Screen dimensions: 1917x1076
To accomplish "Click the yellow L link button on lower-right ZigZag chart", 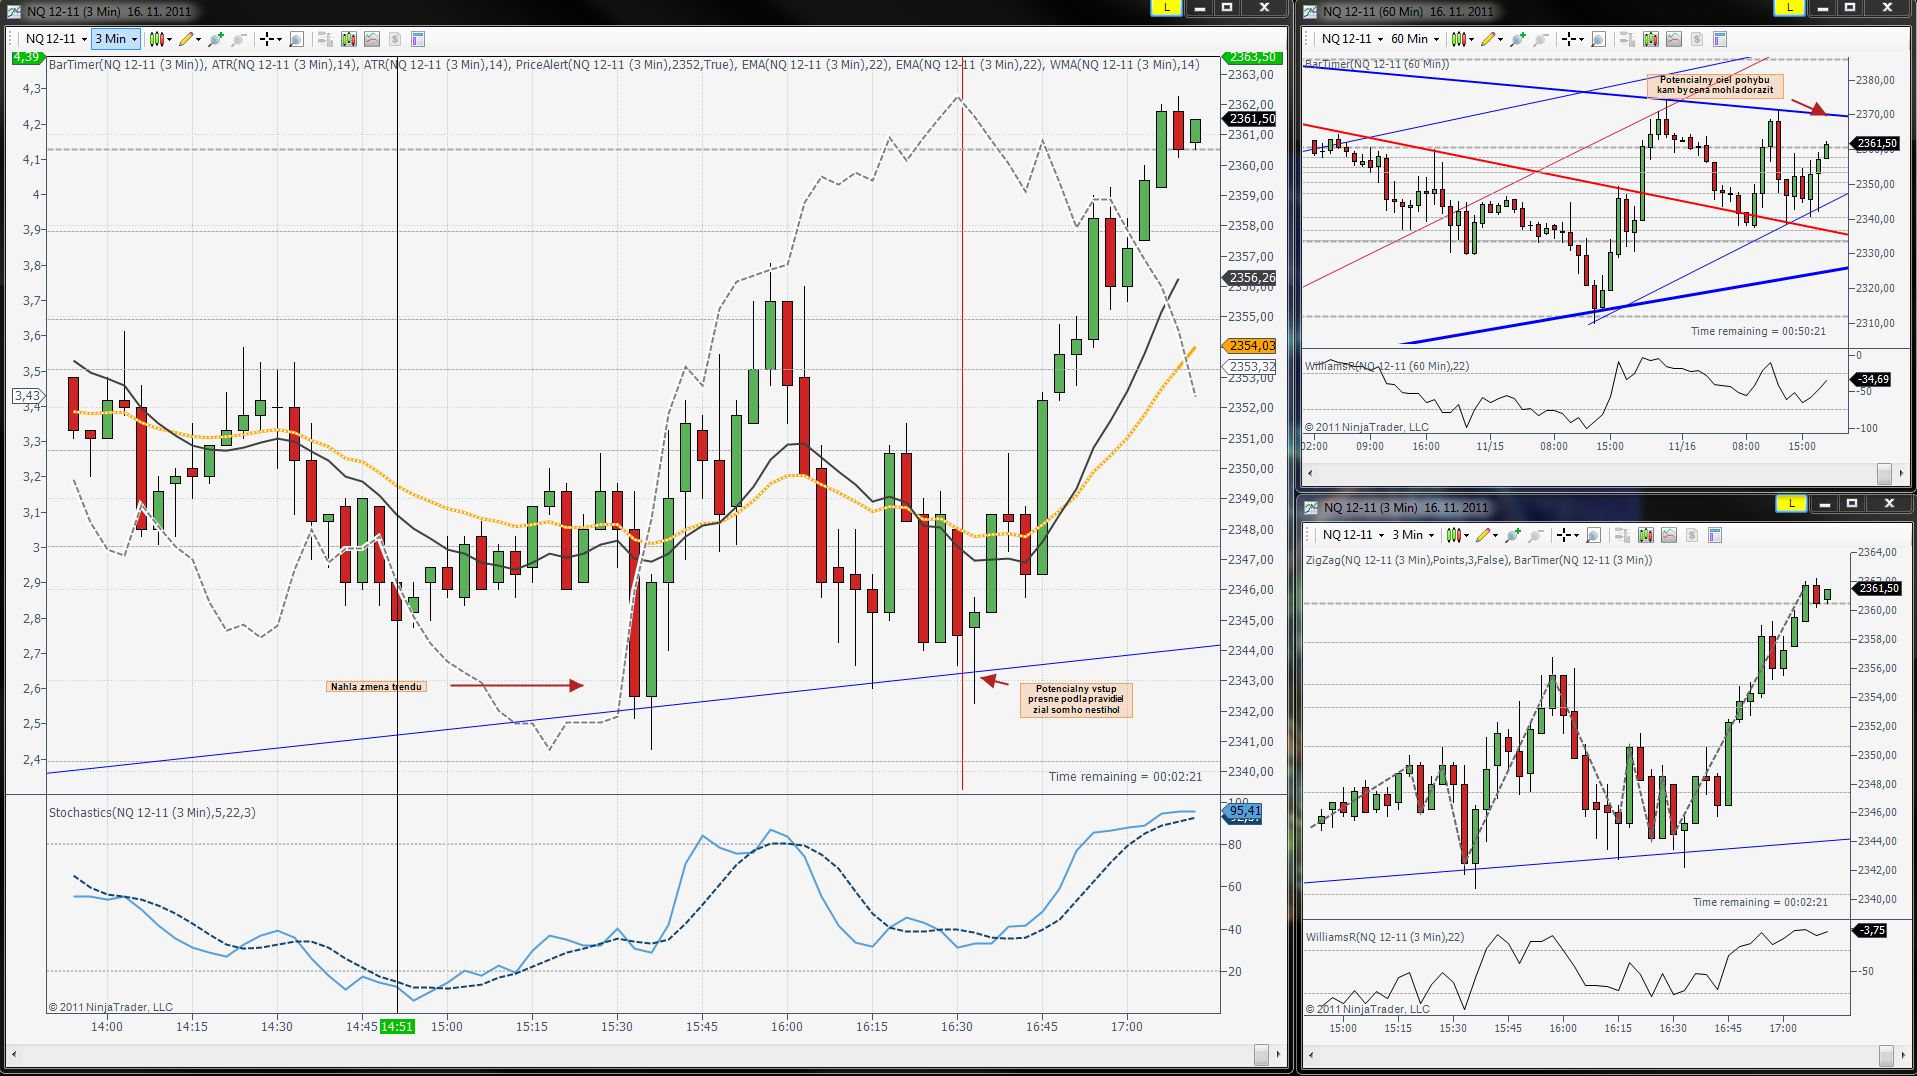I will pos(1791,504).
